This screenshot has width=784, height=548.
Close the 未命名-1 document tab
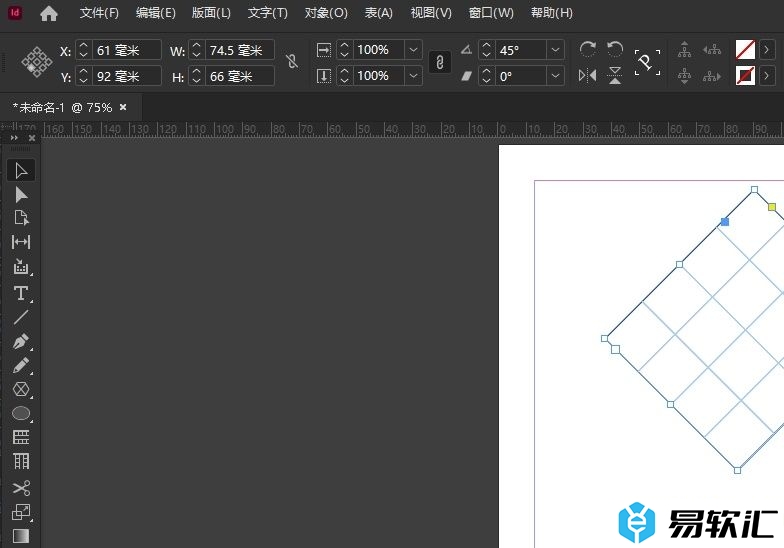[x=123, y=107]
